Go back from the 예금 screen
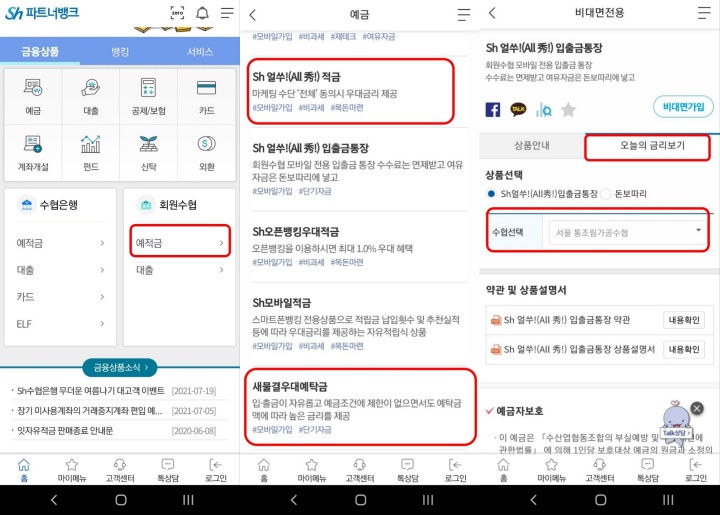The height and width of the screenshot is (515, 720). point(253,15)
